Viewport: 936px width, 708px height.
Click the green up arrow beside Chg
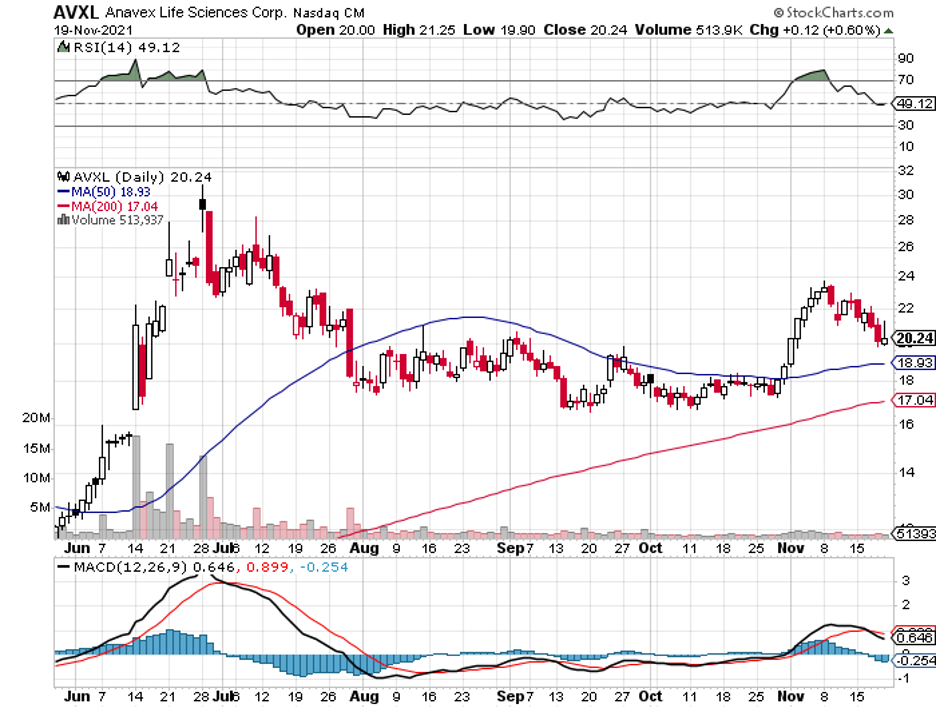pos(888,30)
